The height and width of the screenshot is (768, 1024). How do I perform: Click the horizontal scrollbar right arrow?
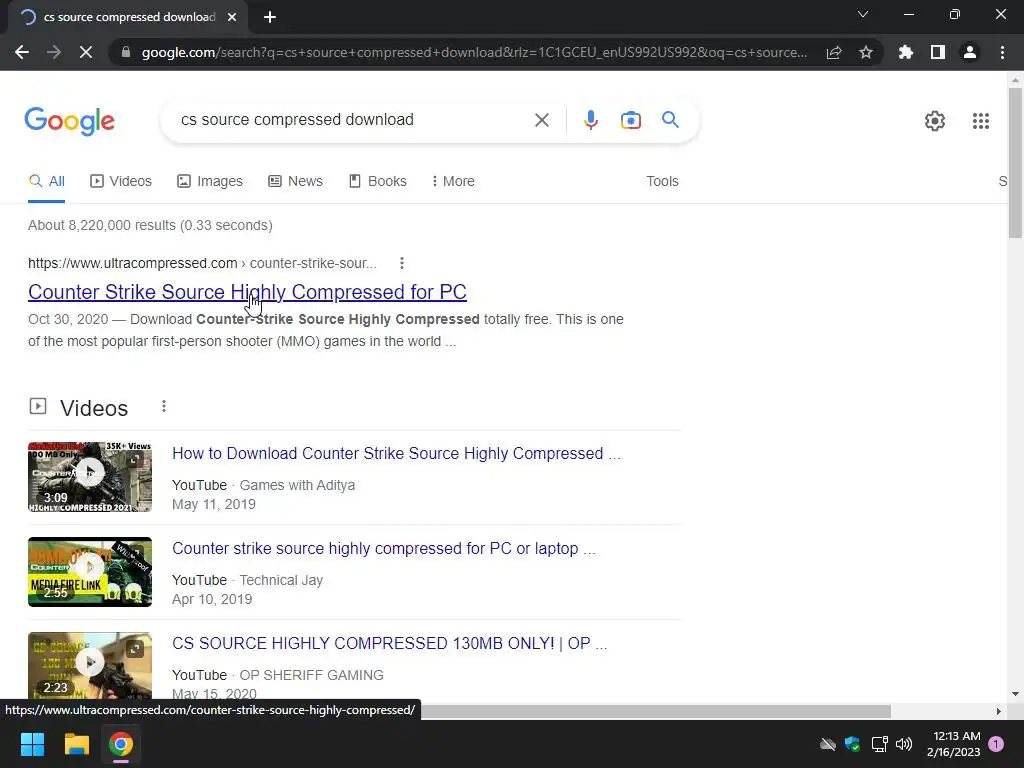pos(998,711)
